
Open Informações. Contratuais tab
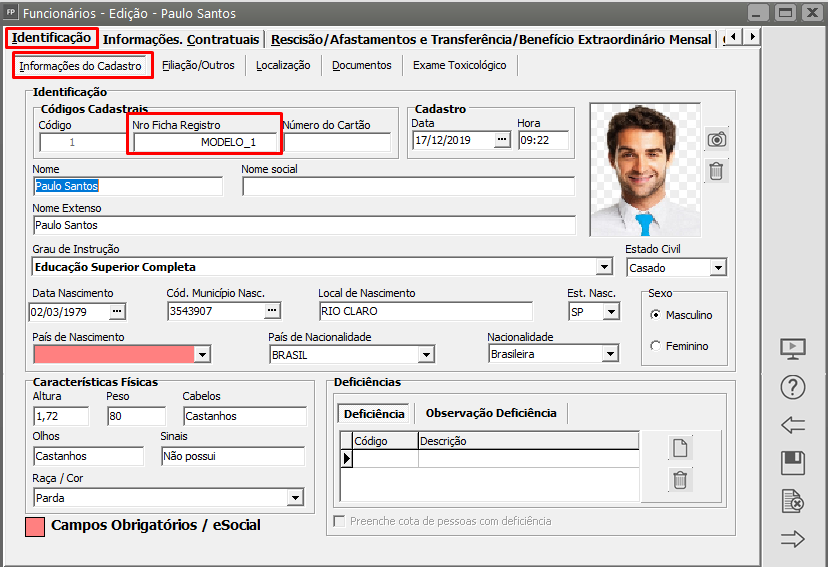click(181, 40)
